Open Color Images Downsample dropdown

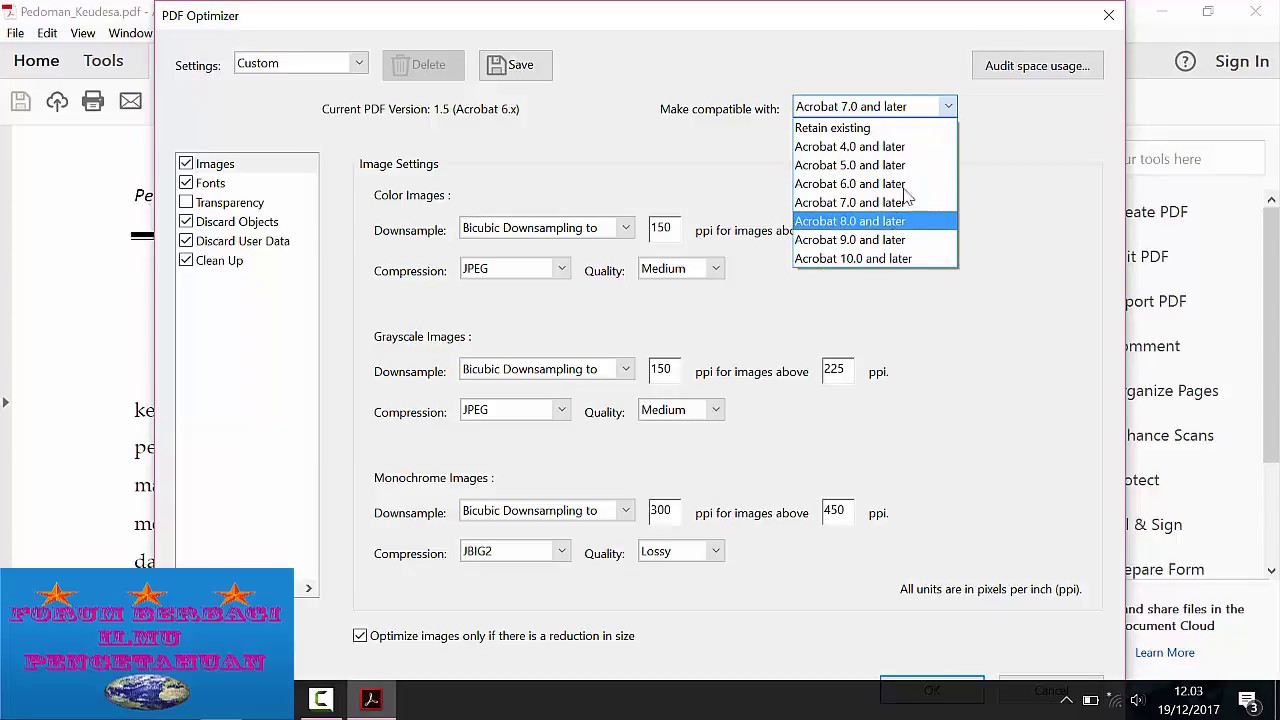click(x=547, y=228)
